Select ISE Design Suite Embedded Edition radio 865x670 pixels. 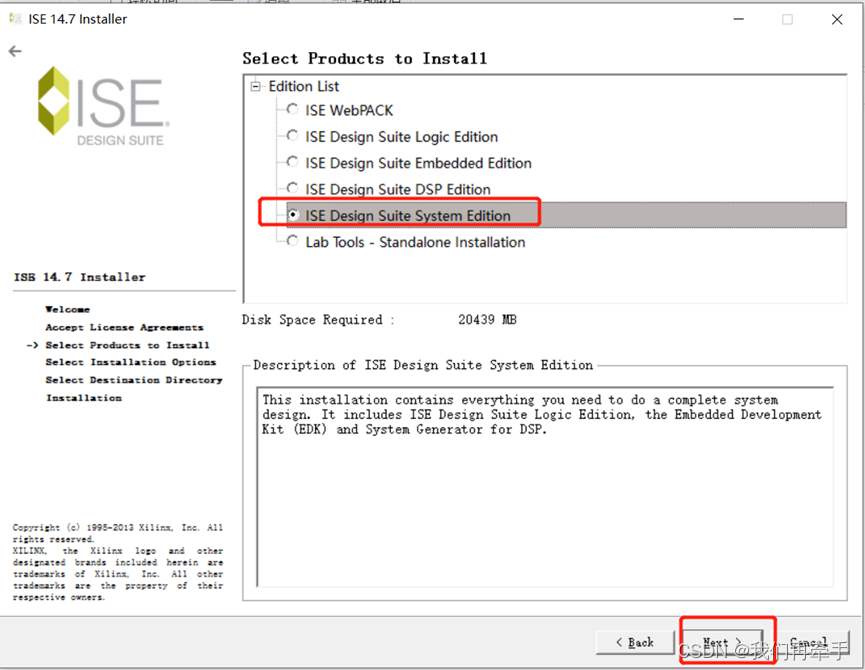click(292, 162)
